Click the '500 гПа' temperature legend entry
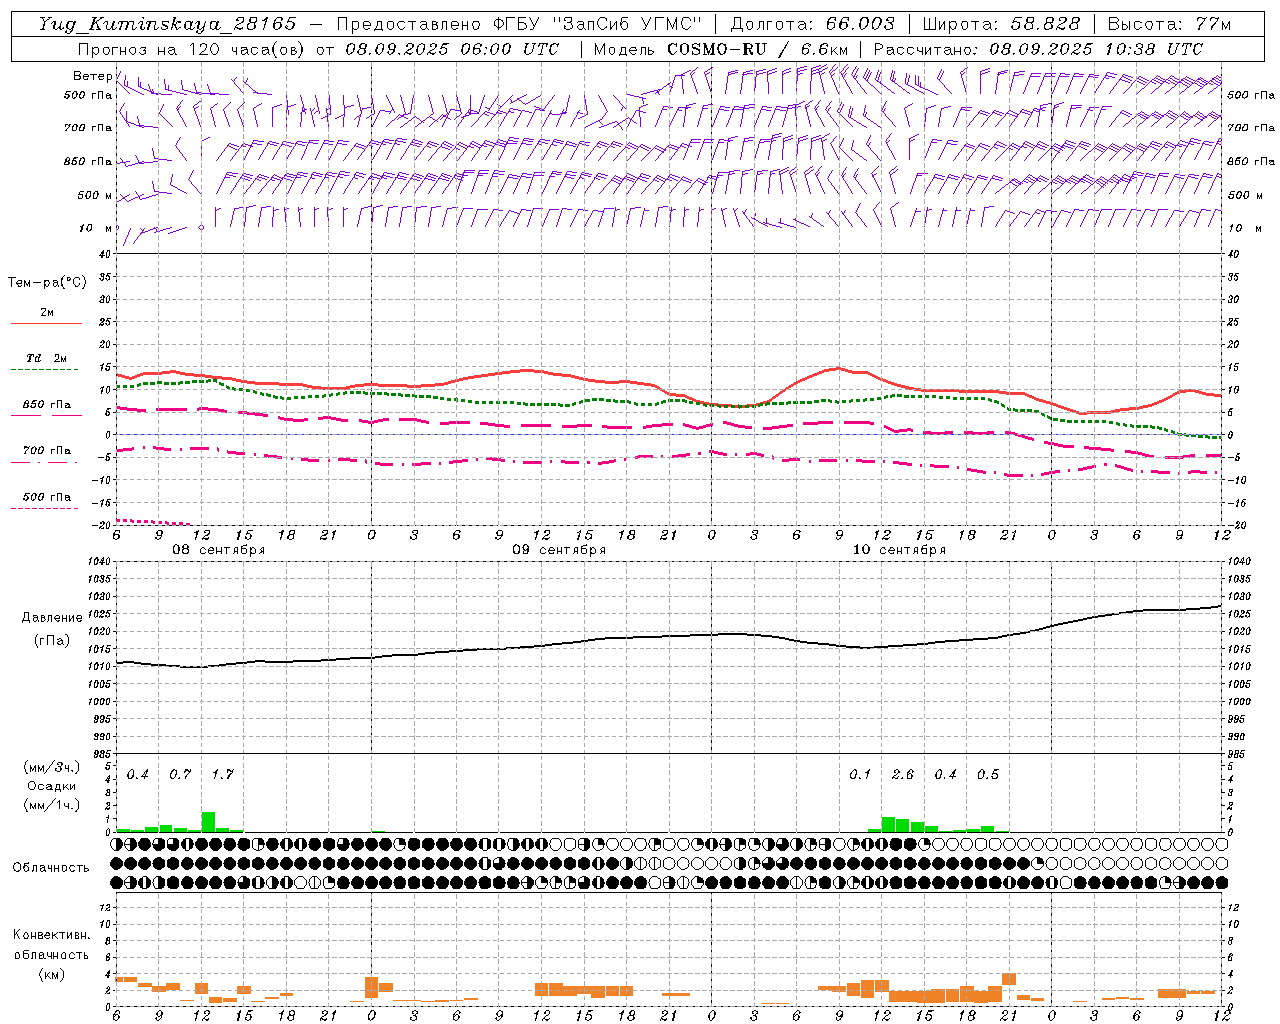The height and width of the screenshot is (1024, 1280). [46, 497]
